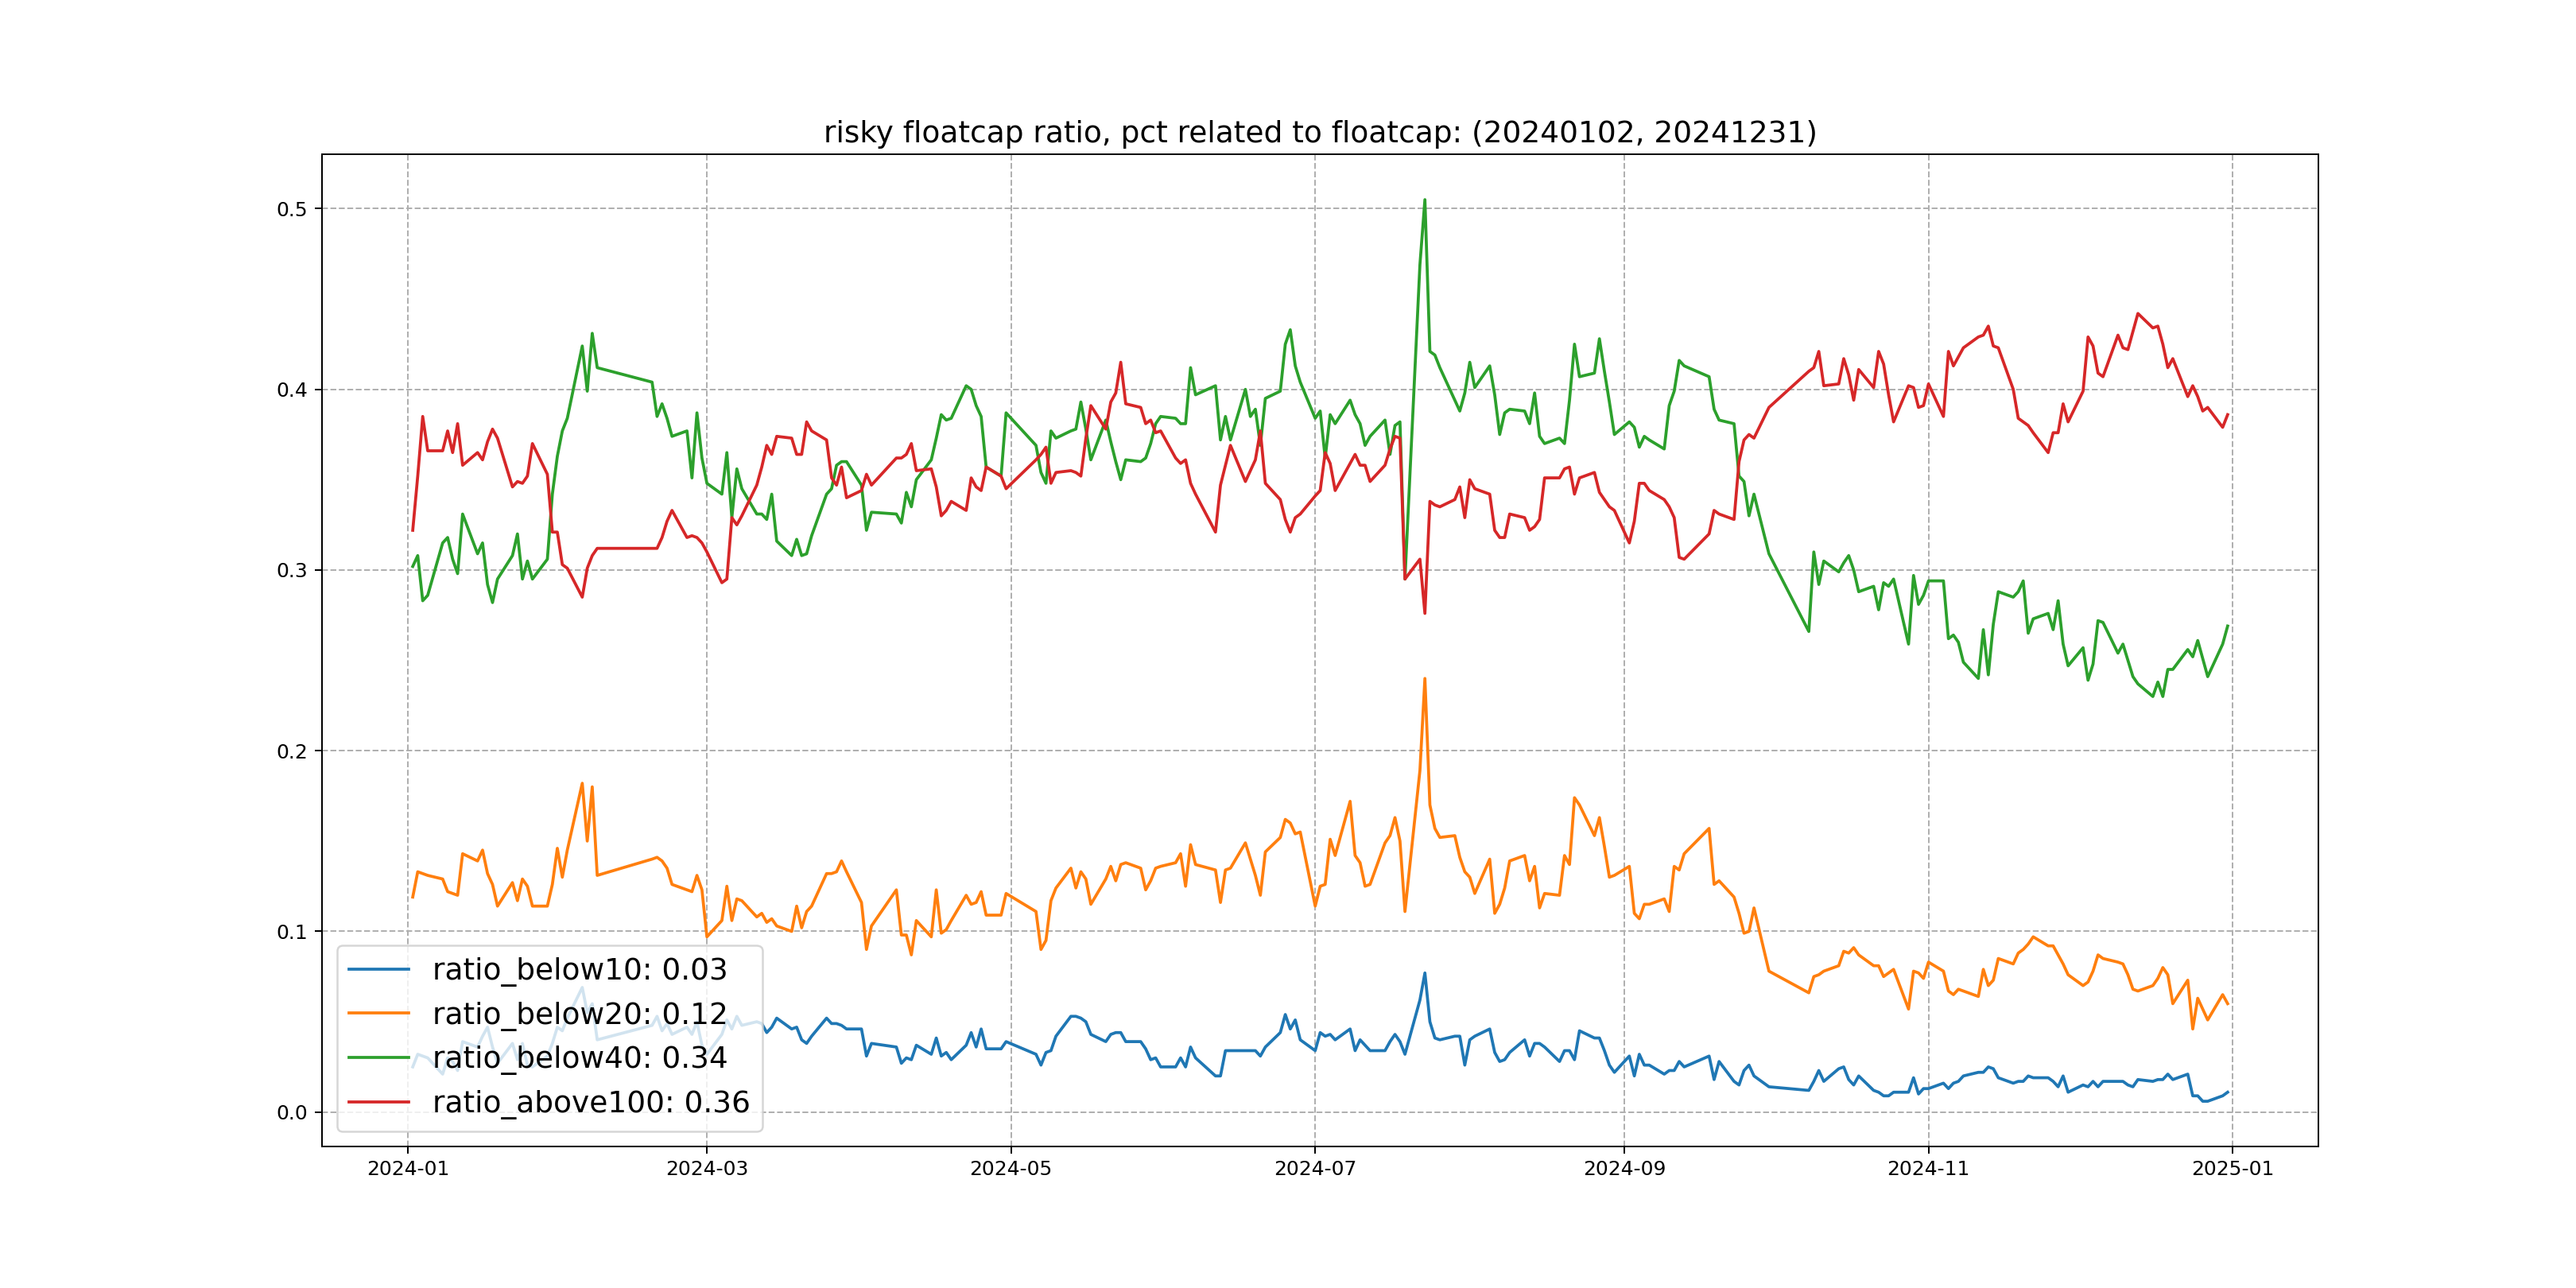Image resolution: width=2576 pixels, height=1288 pixels.
Task: Click the chart title 'risky floatcap ratio'
Action: pos(1319,132)
